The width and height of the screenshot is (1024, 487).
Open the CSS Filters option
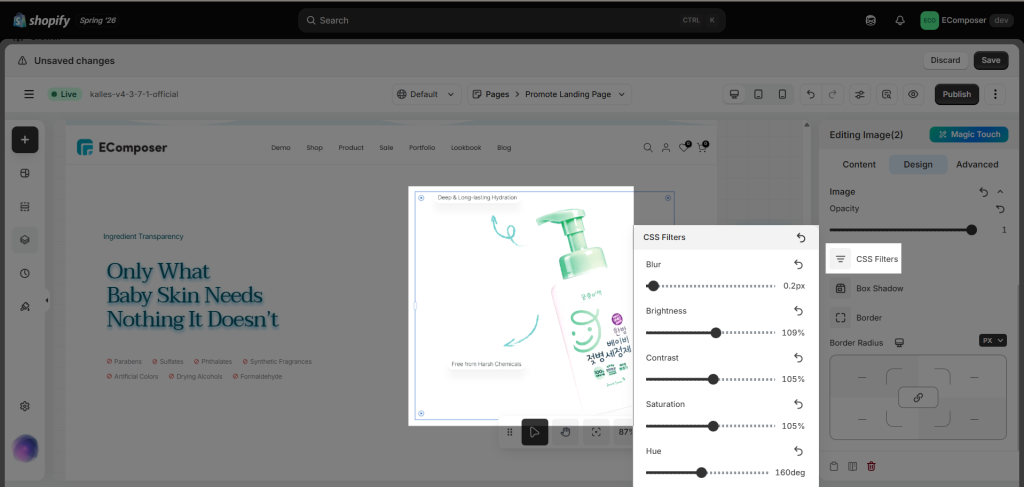pyautogui.click(x=864, y=259)
